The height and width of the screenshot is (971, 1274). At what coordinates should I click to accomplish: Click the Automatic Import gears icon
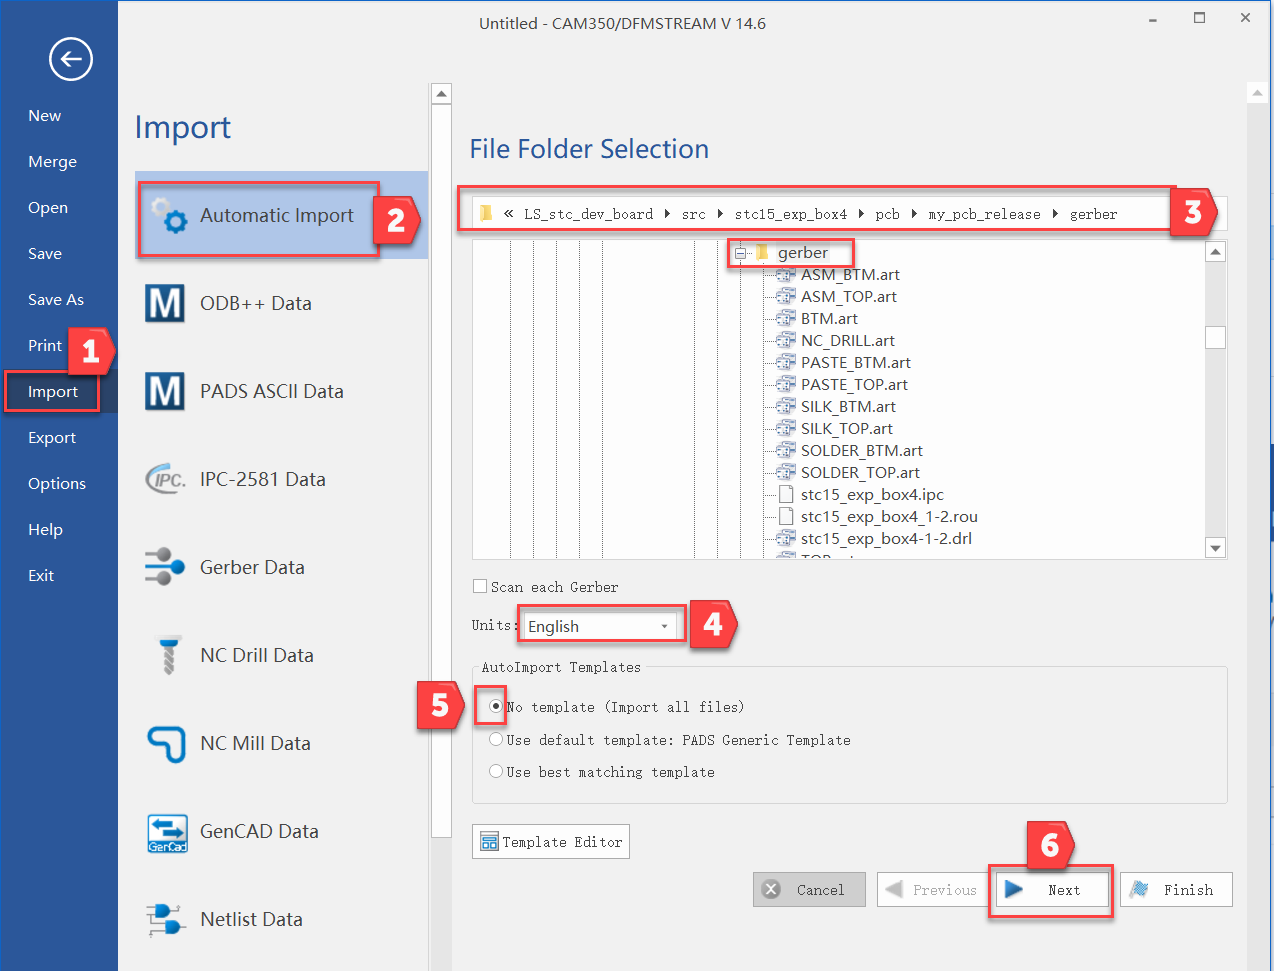[168, 214]
